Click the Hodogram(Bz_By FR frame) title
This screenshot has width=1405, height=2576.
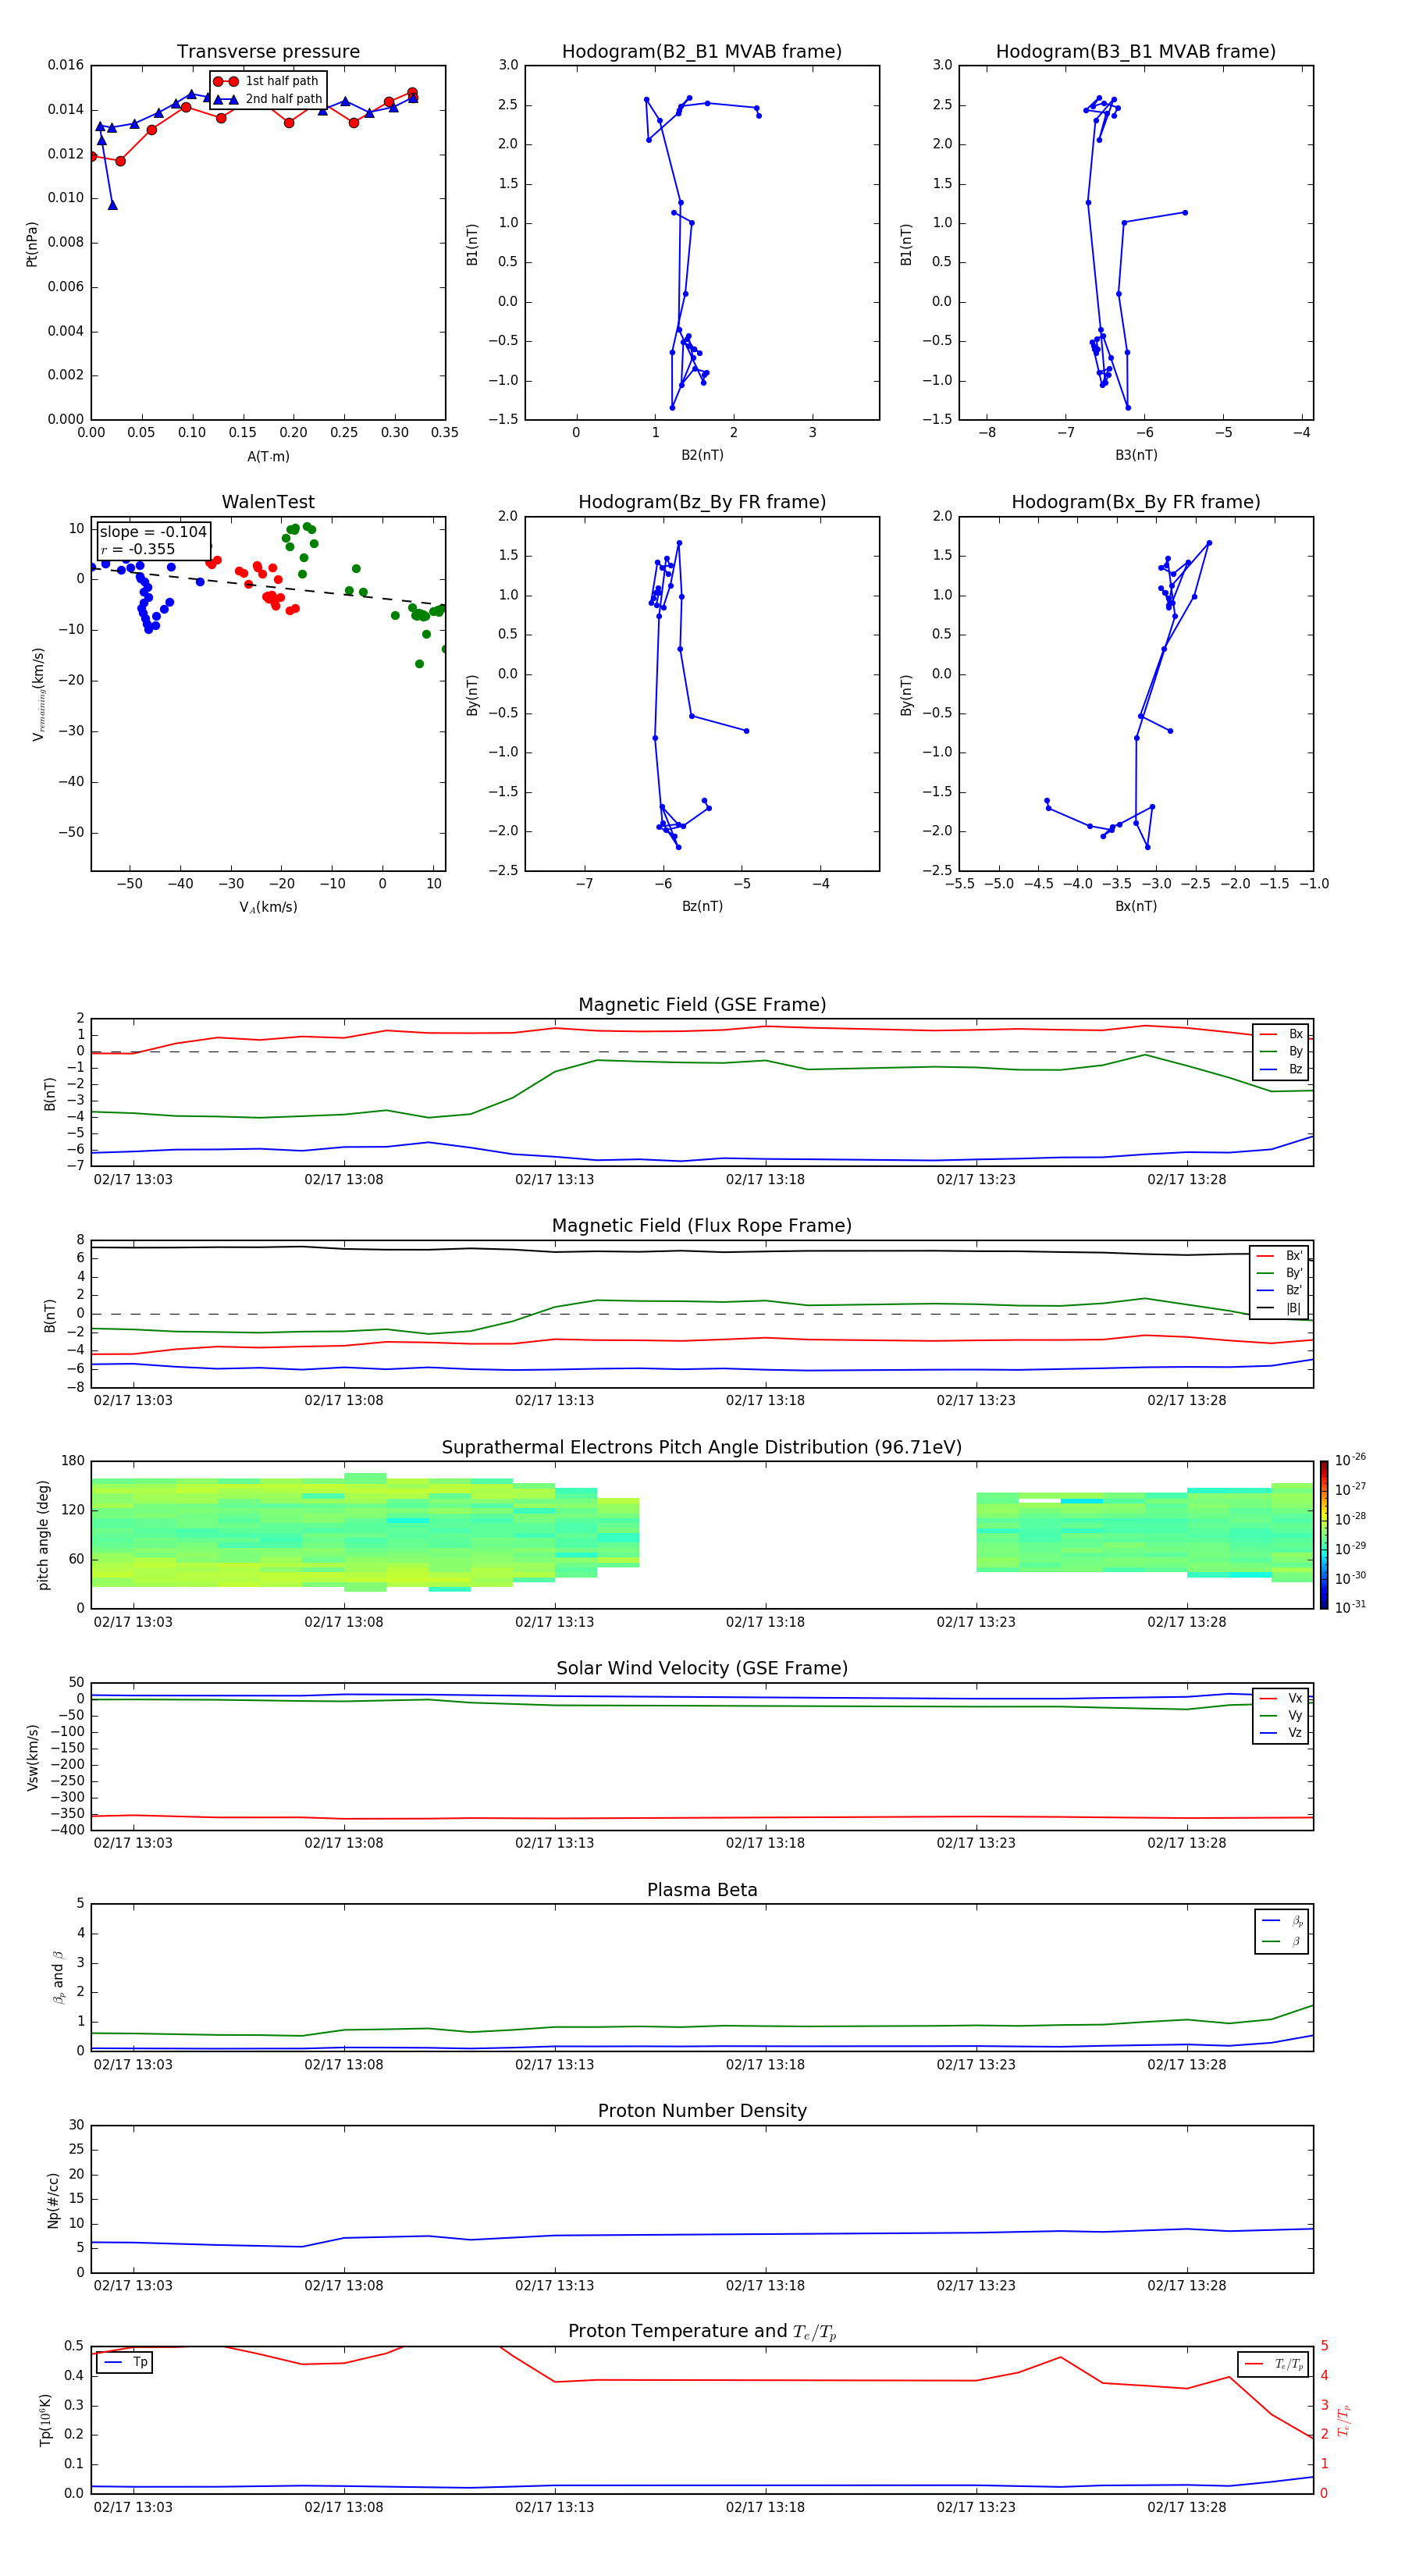click(702, 502)
